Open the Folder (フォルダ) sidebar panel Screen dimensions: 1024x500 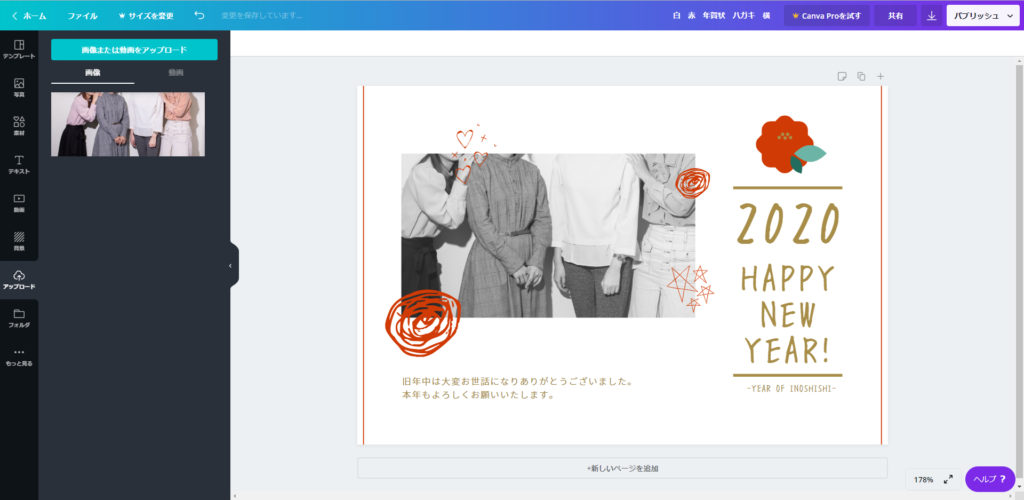[x=19, y=318]
